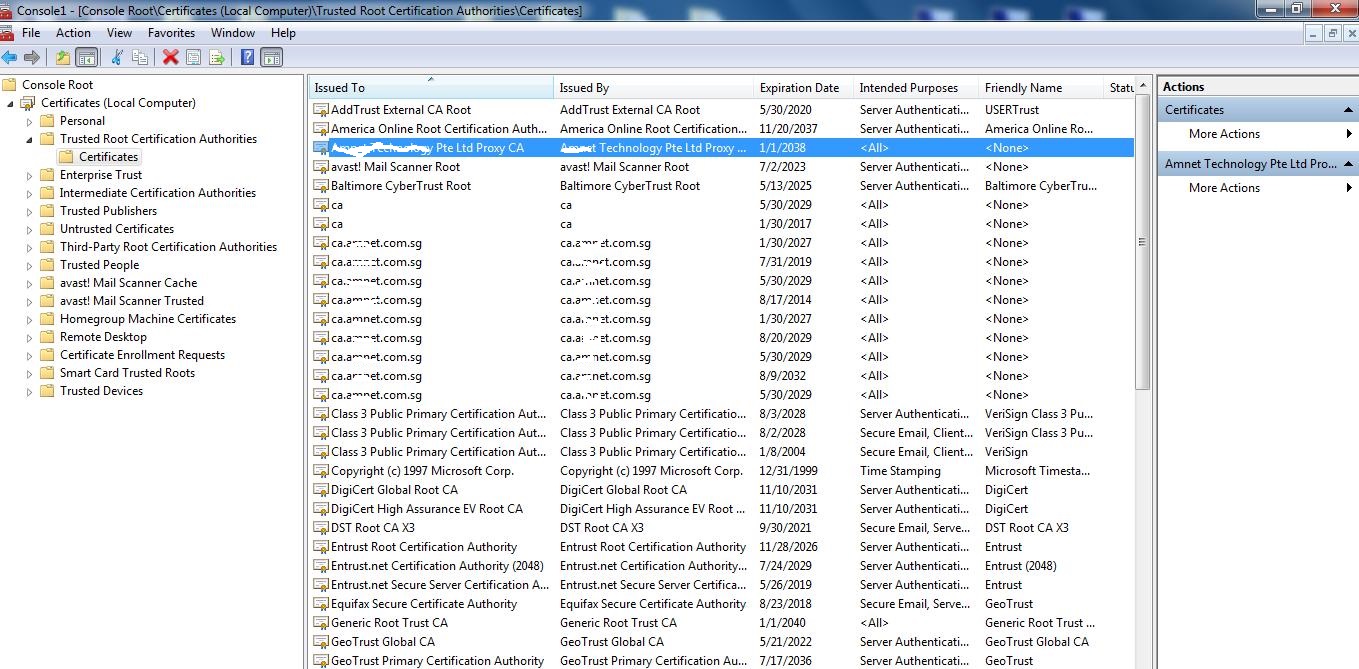Collapse the Certificates section in Actions pane
Screen dimensions: 1359x669
click(x=1348, y=110)
